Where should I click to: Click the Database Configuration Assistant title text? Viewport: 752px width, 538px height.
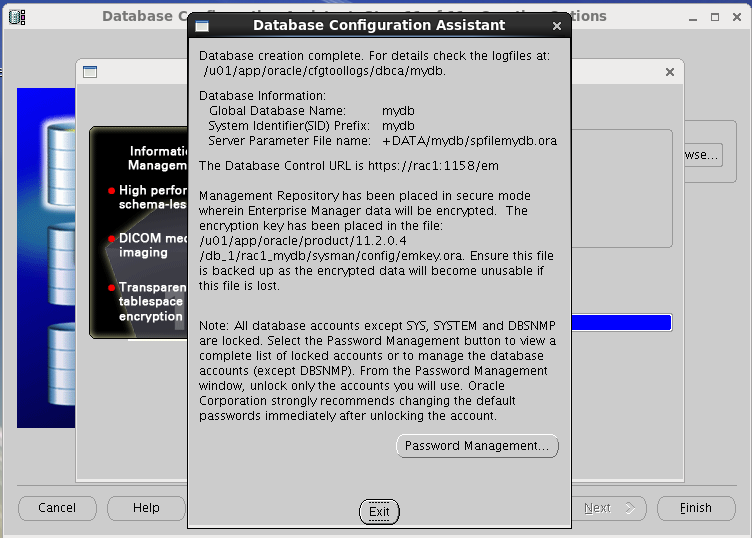pos(379,25)
